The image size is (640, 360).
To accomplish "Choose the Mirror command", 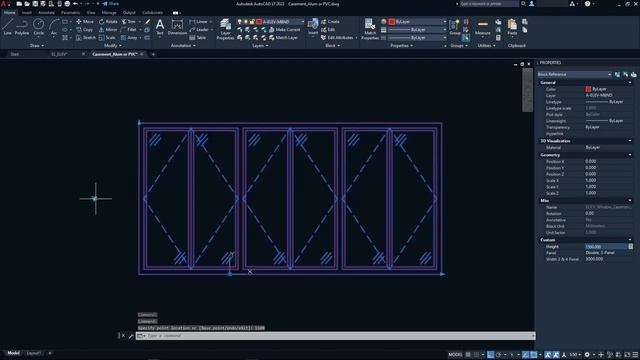I will click(108, 30).
